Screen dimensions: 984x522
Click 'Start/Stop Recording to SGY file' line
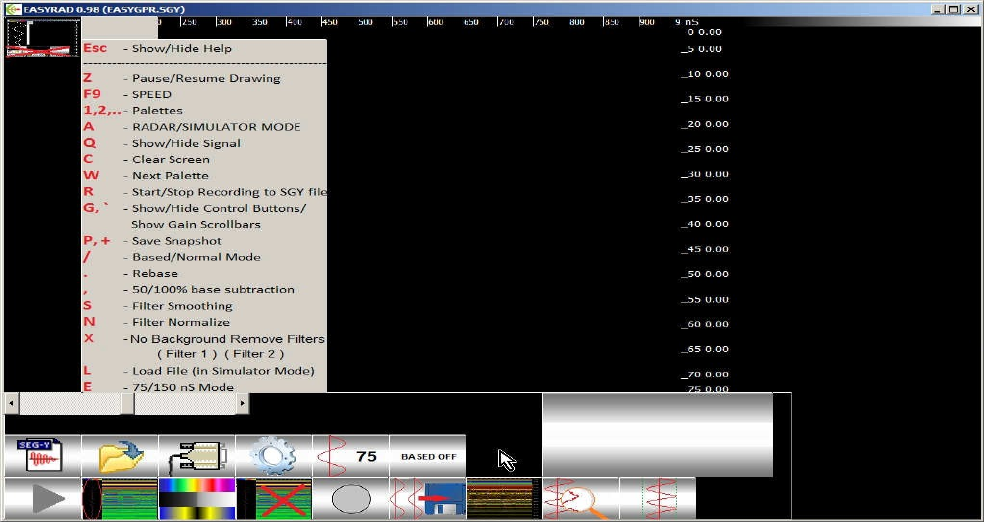(205, 192)
